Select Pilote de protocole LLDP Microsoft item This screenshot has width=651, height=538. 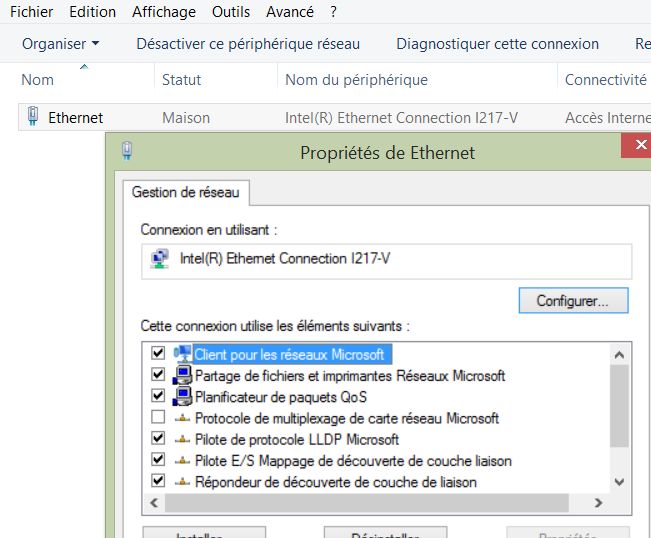click(297, 439)
